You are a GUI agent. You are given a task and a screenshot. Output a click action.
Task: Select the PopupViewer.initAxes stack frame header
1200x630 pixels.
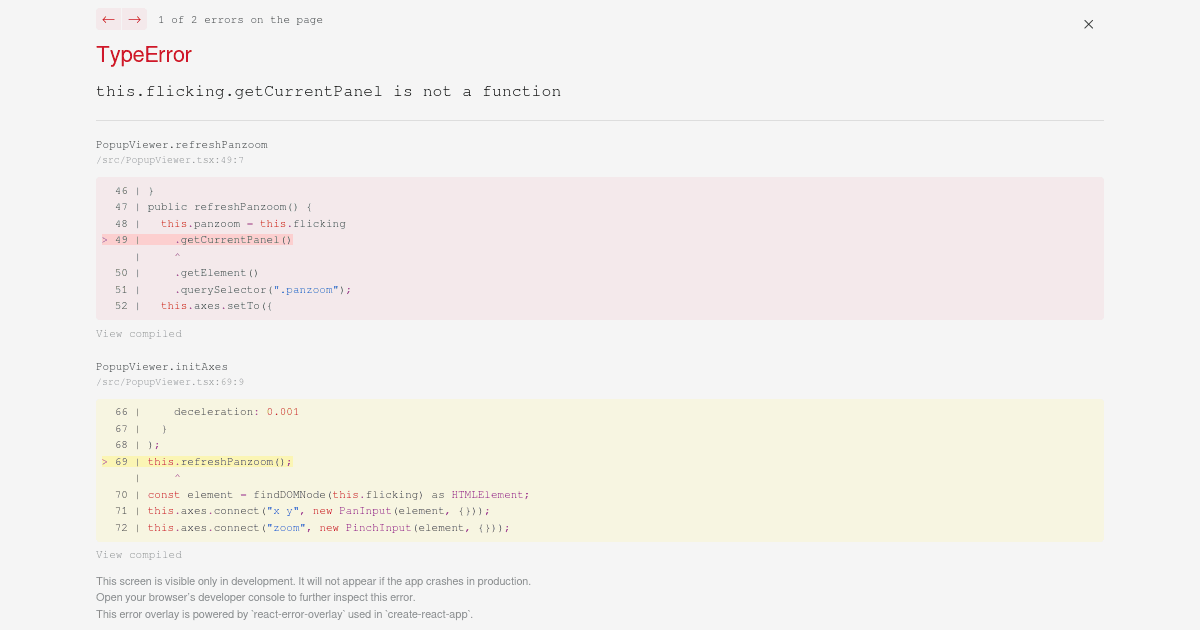click(161, 366)
